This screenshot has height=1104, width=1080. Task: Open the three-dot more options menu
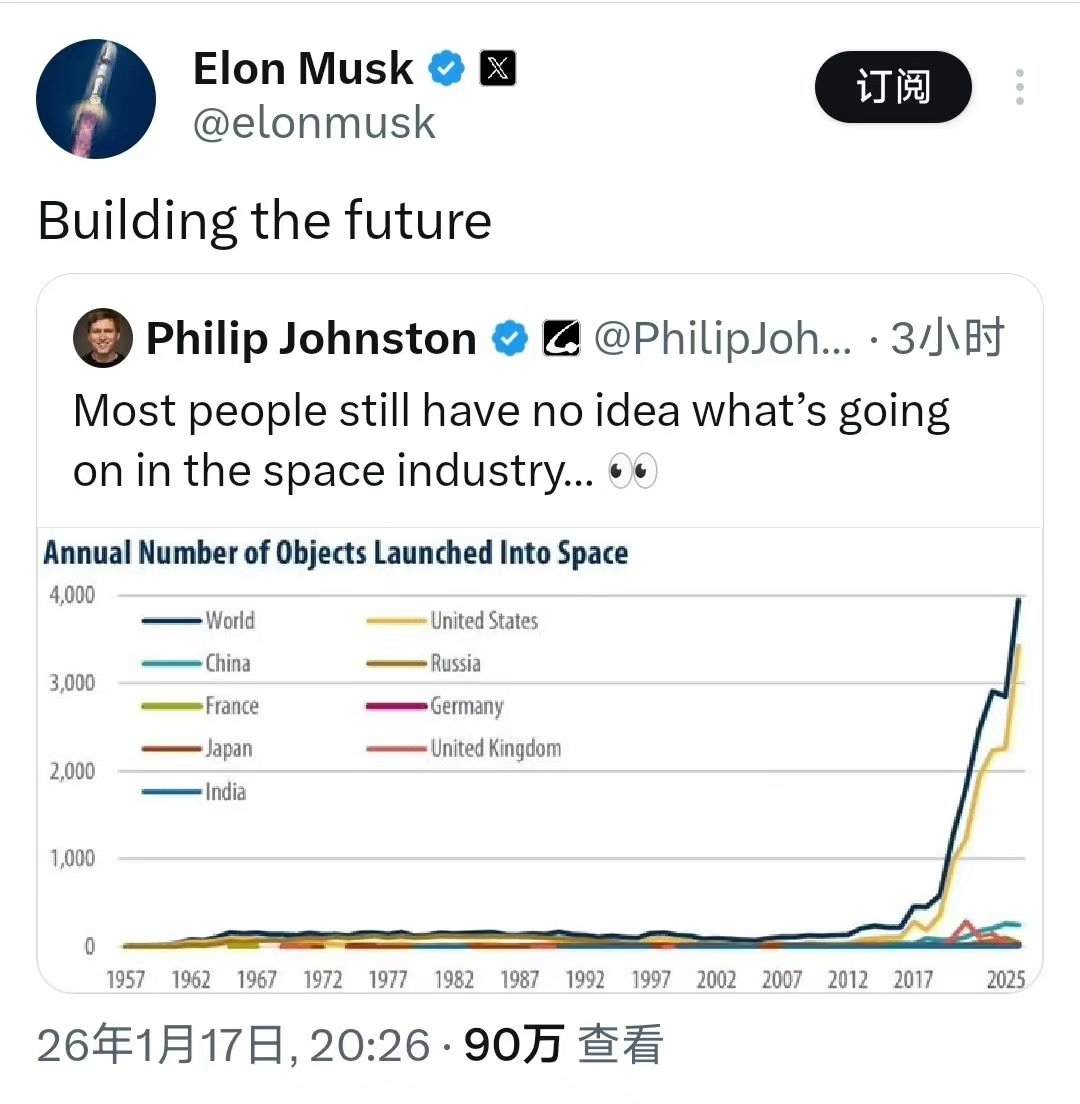(1019, 88)
